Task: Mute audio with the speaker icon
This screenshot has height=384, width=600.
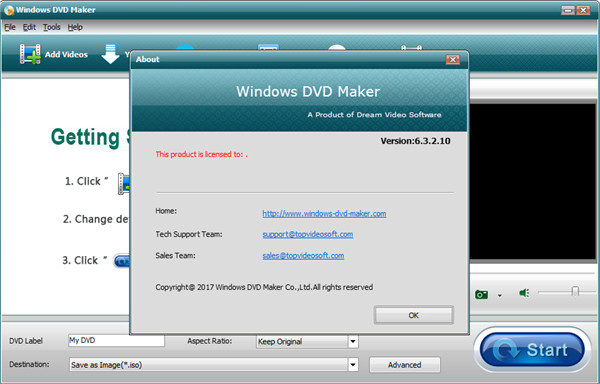Action: (524, 293)
